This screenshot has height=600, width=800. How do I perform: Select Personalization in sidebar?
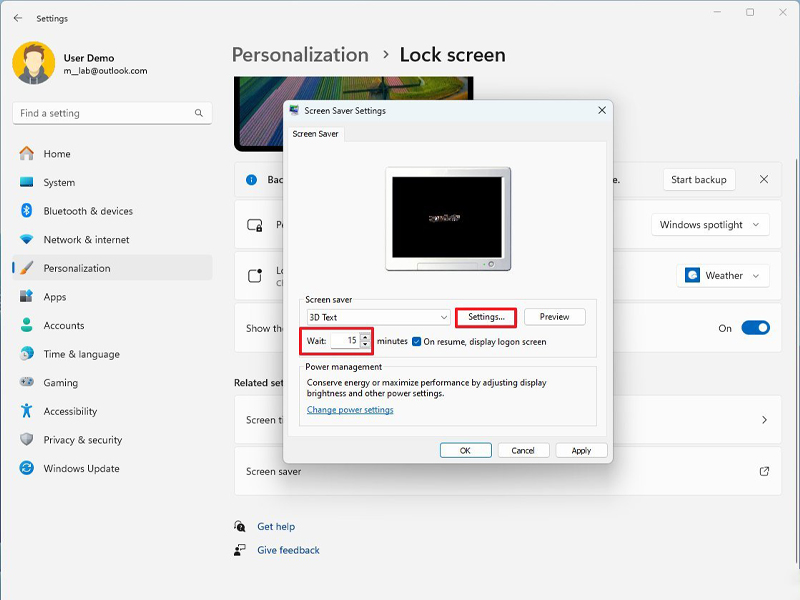click(x=112, y=268)
